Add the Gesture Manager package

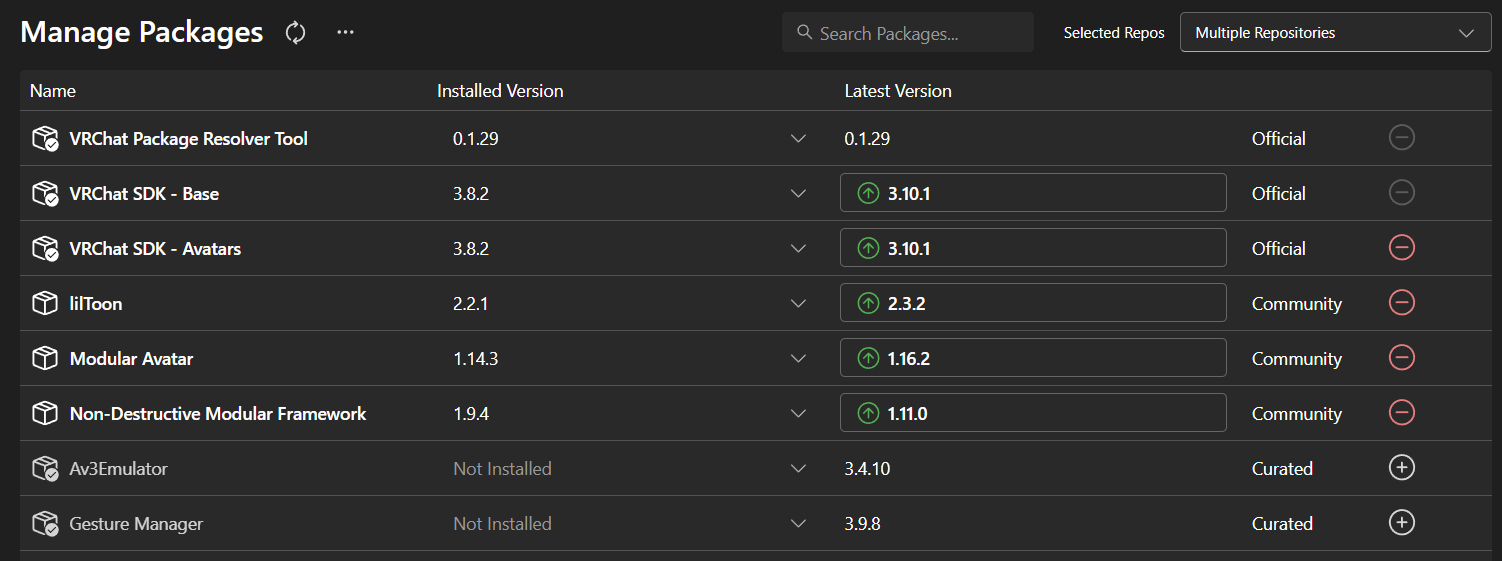(x=1402, y=522)
